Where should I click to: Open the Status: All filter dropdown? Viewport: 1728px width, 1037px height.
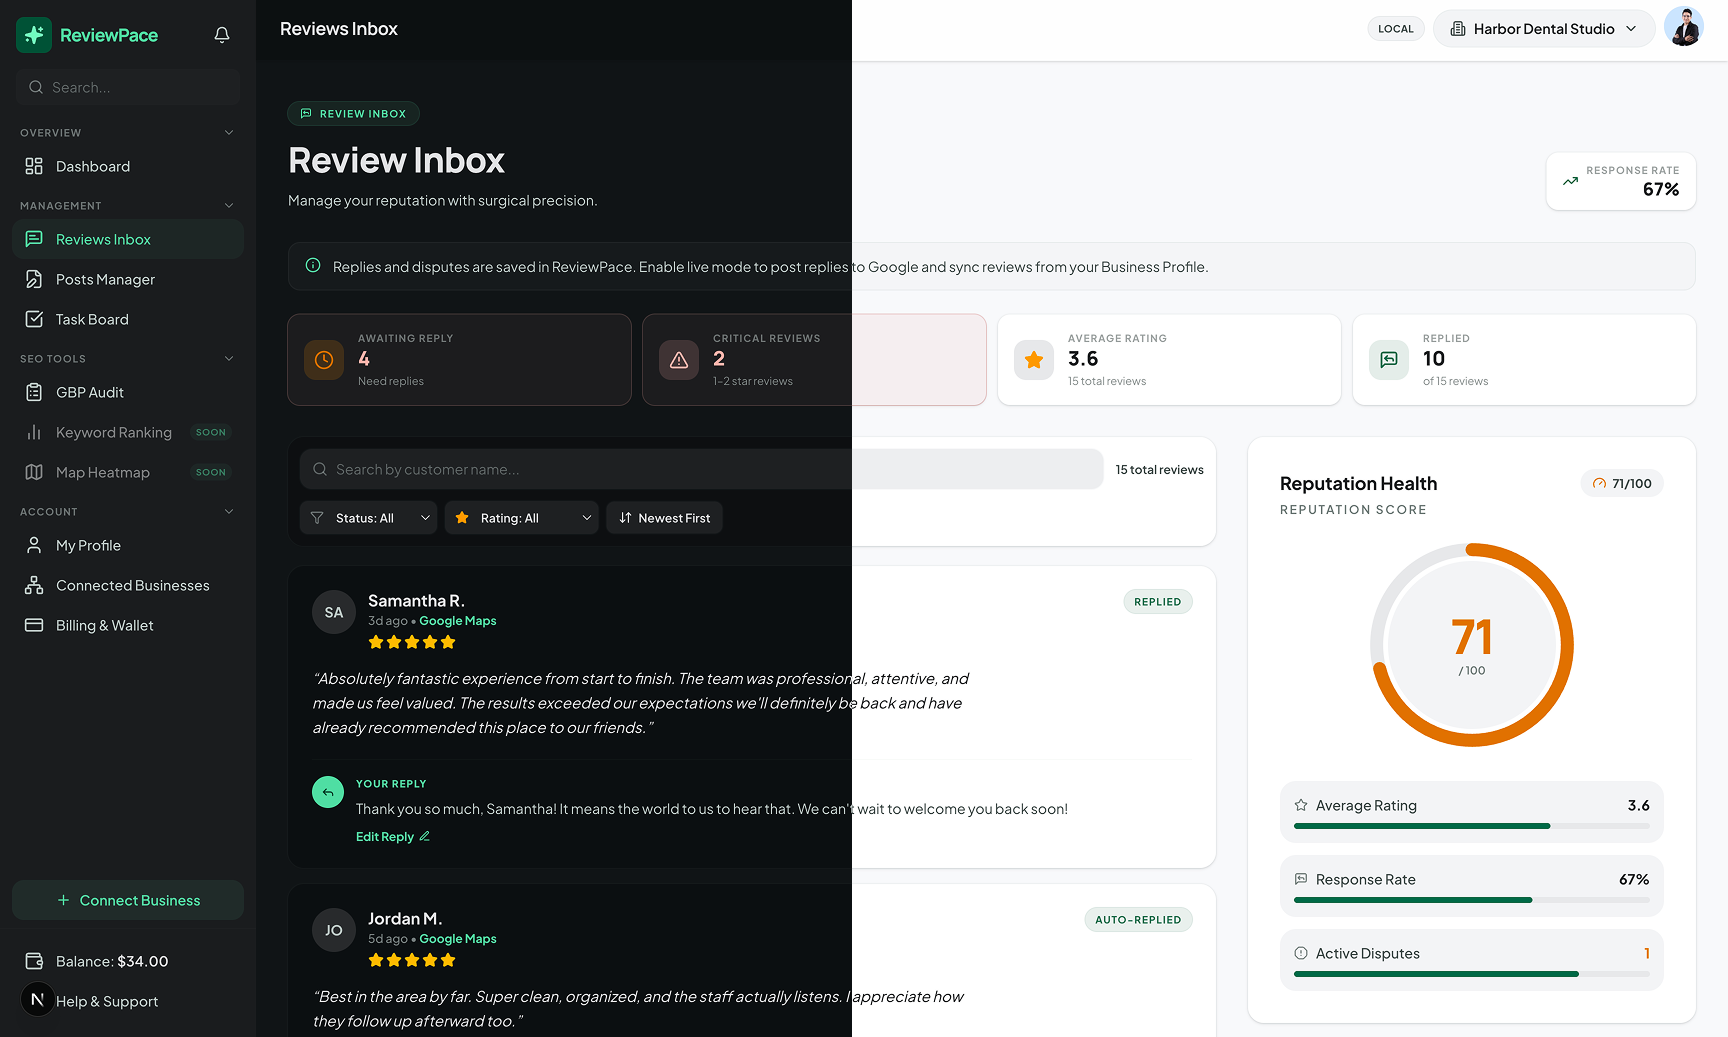point(368,518)
